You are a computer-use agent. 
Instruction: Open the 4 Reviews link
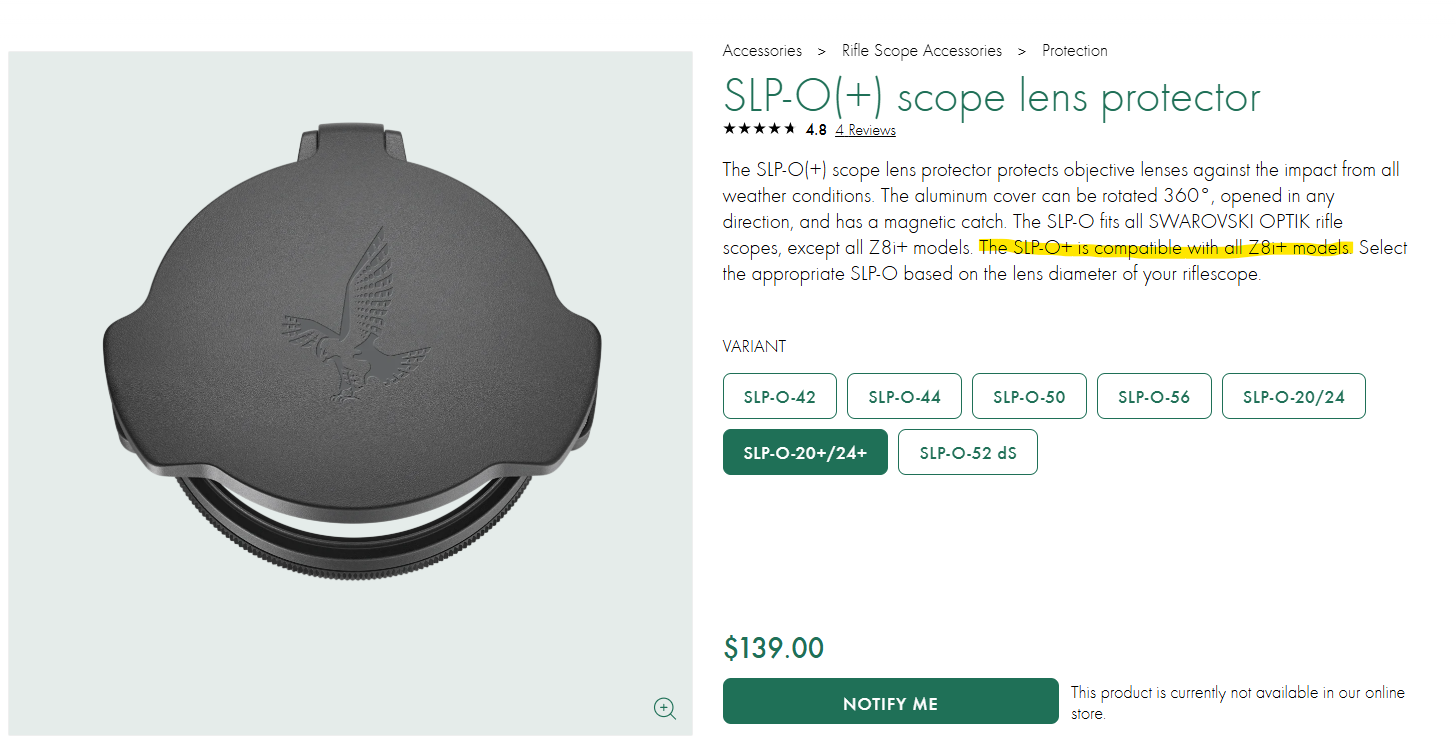pos(865,130)
